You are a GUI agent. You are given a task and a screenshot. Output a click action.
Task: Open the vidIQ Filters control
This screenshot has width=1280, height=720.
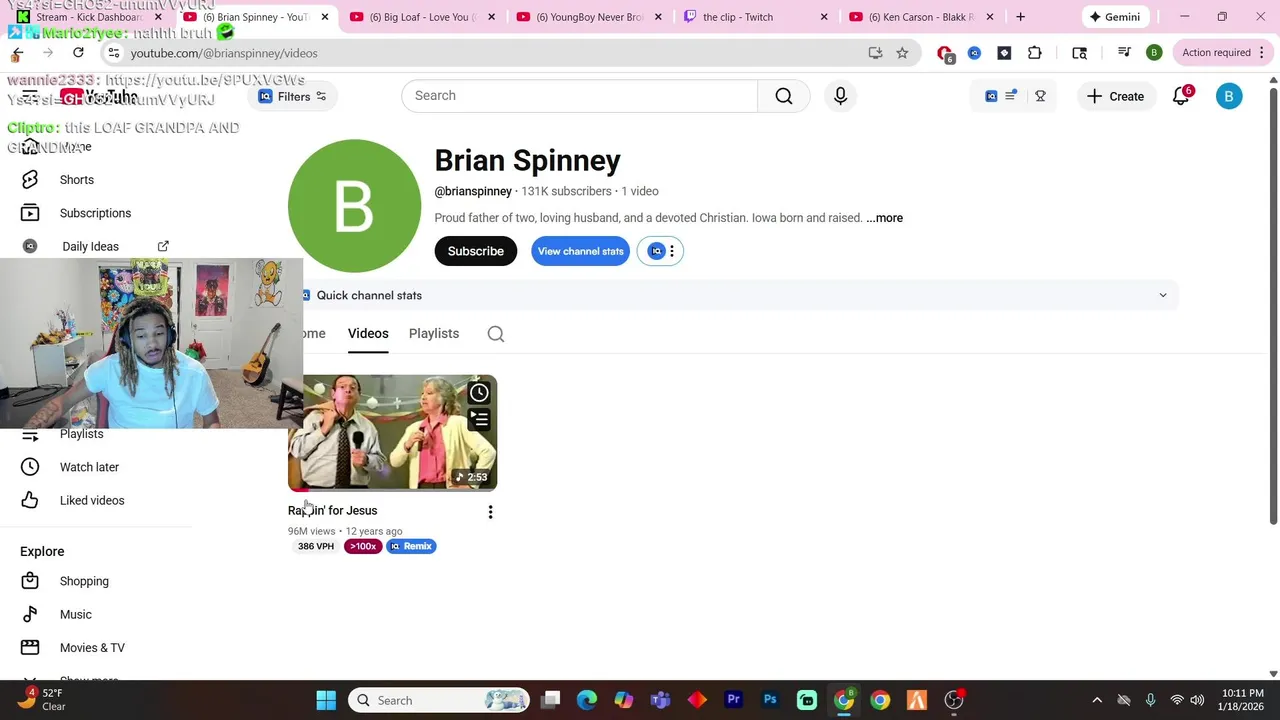(292, 97)
